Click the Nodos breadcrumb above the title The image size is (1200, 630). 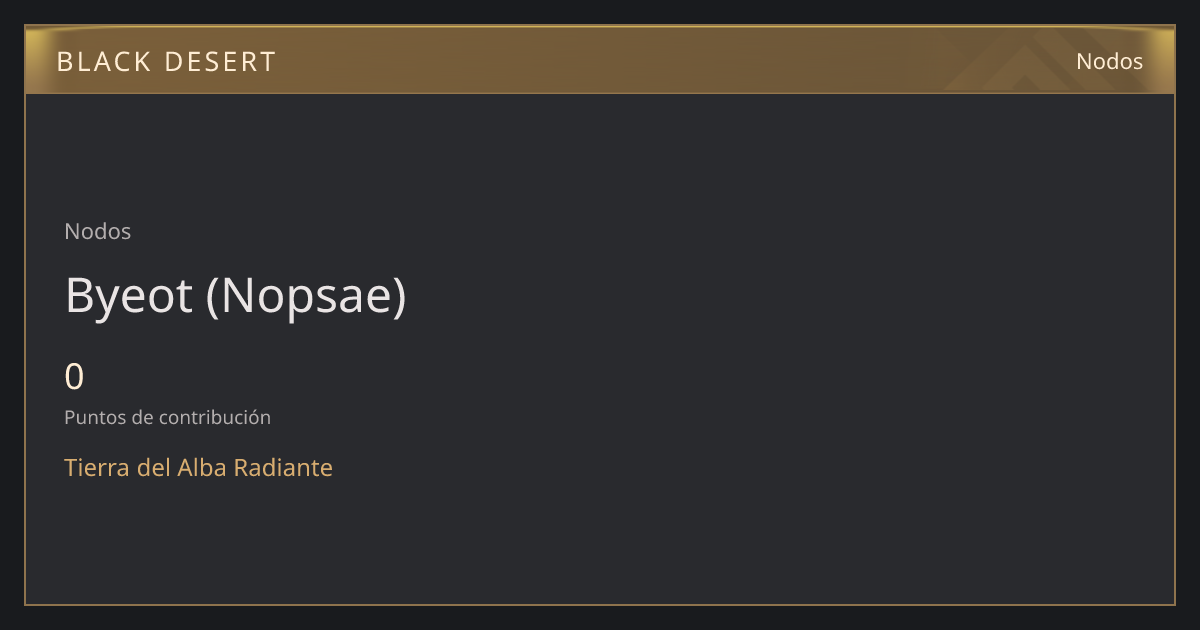point(98,231)
